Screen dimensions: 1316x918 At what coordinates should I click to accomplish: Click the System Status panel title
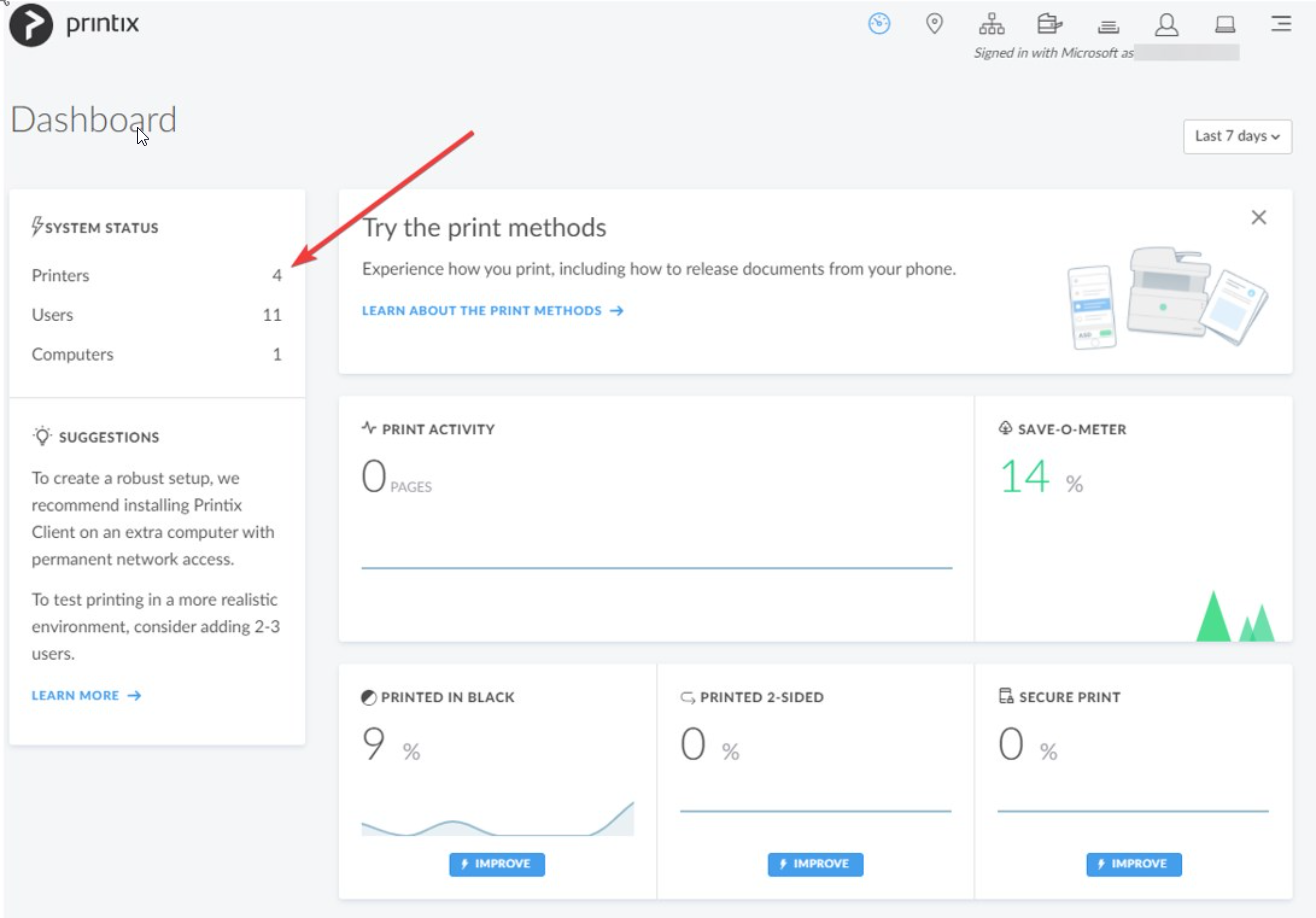[x=102, y=228]
